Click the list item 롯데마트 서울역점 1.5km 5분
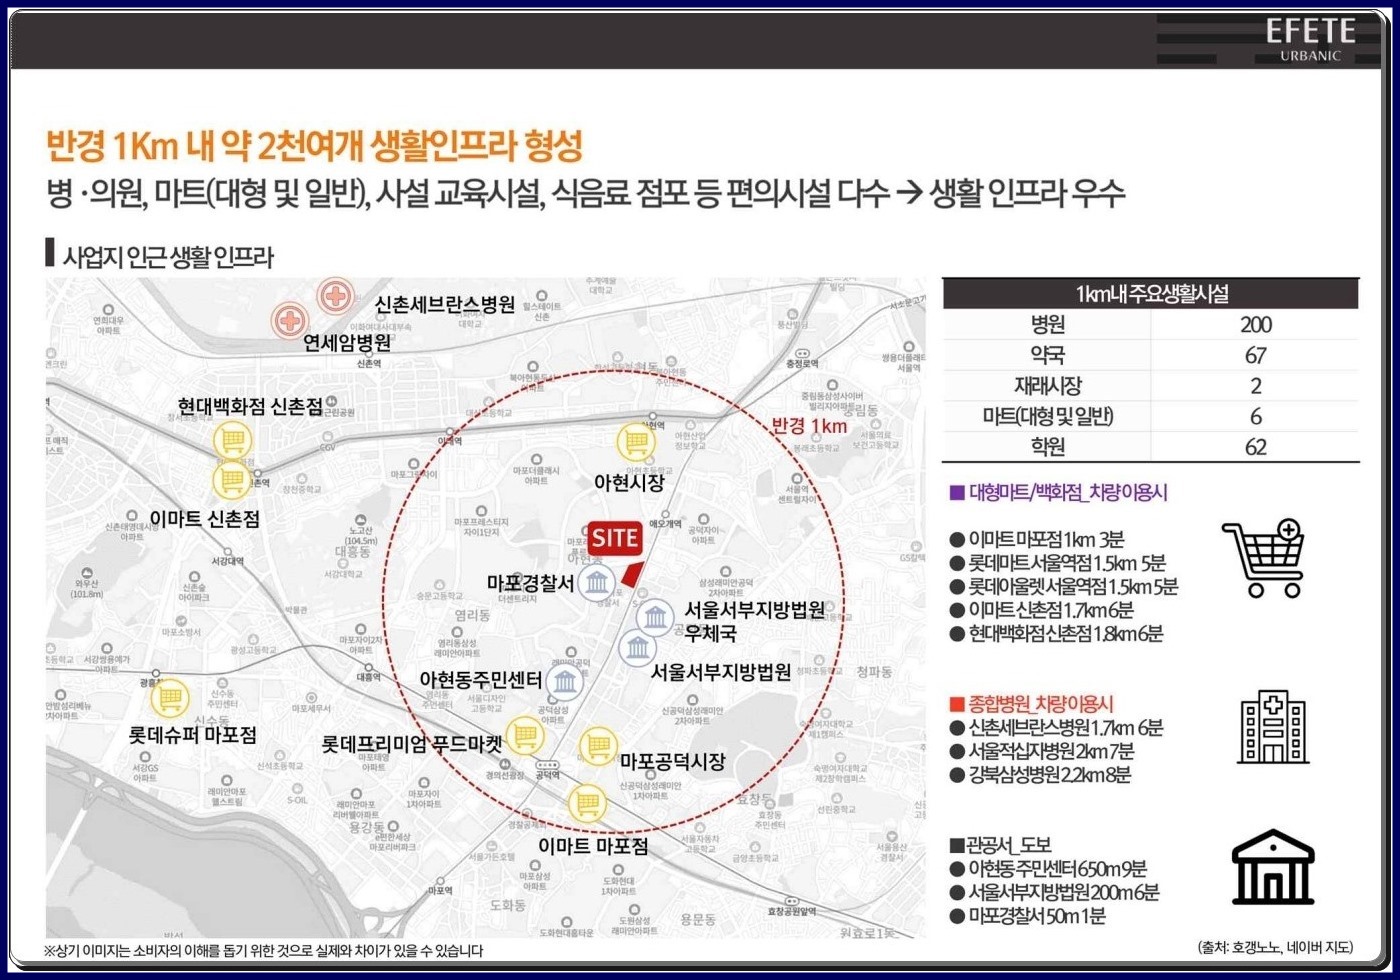The width and height of the screenshot is (1400, 980). 1058,563
